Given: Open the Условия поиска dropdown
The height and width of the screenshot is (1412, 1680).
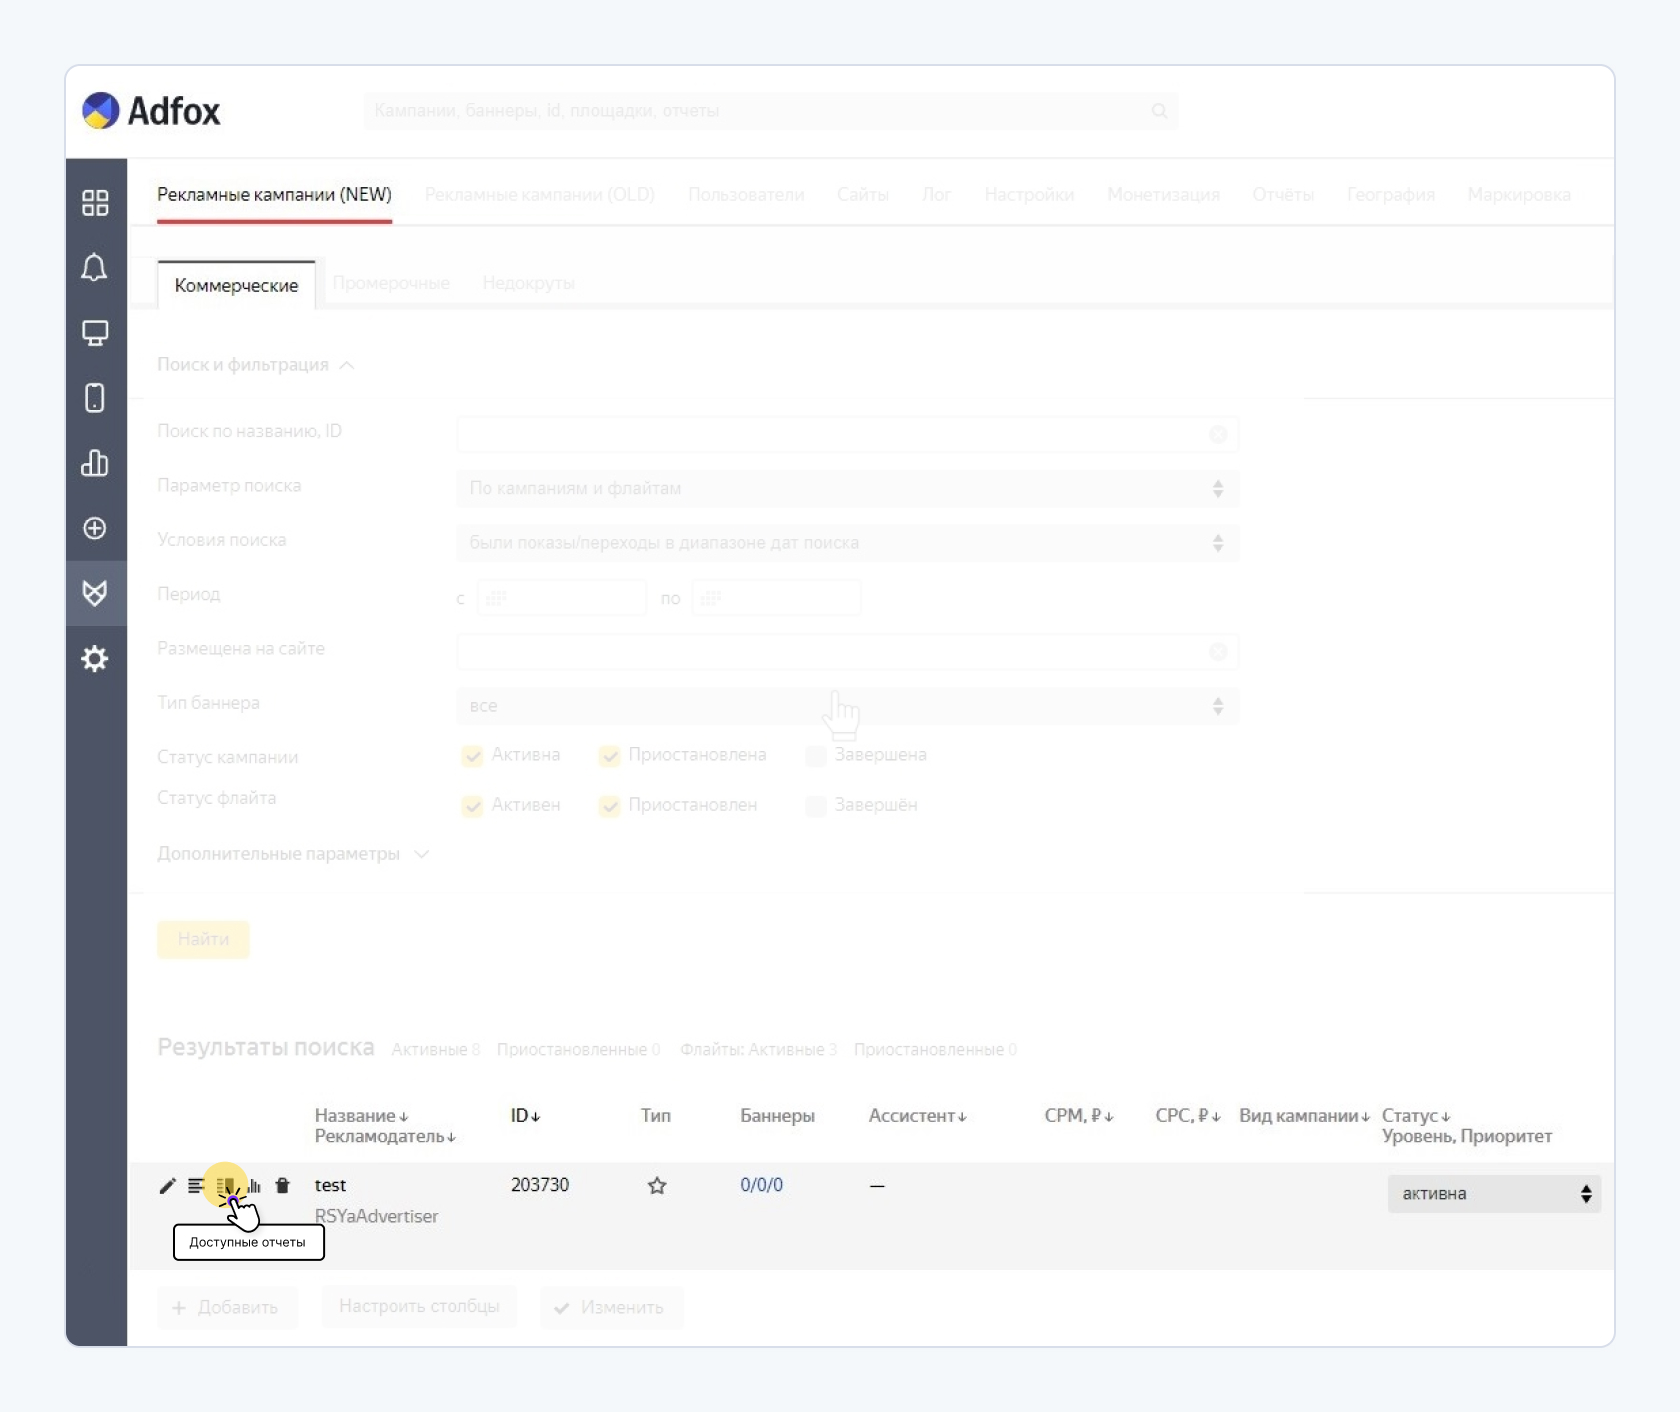Looking at the screenshot, I should tap(848, 543).
